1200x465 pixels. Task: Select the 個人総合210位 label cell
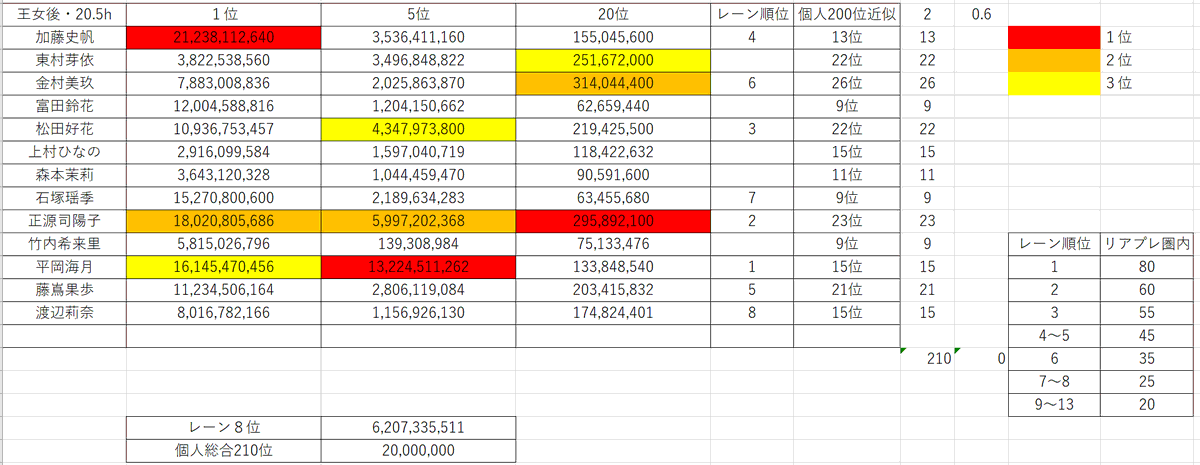click(x=224, y=451)
